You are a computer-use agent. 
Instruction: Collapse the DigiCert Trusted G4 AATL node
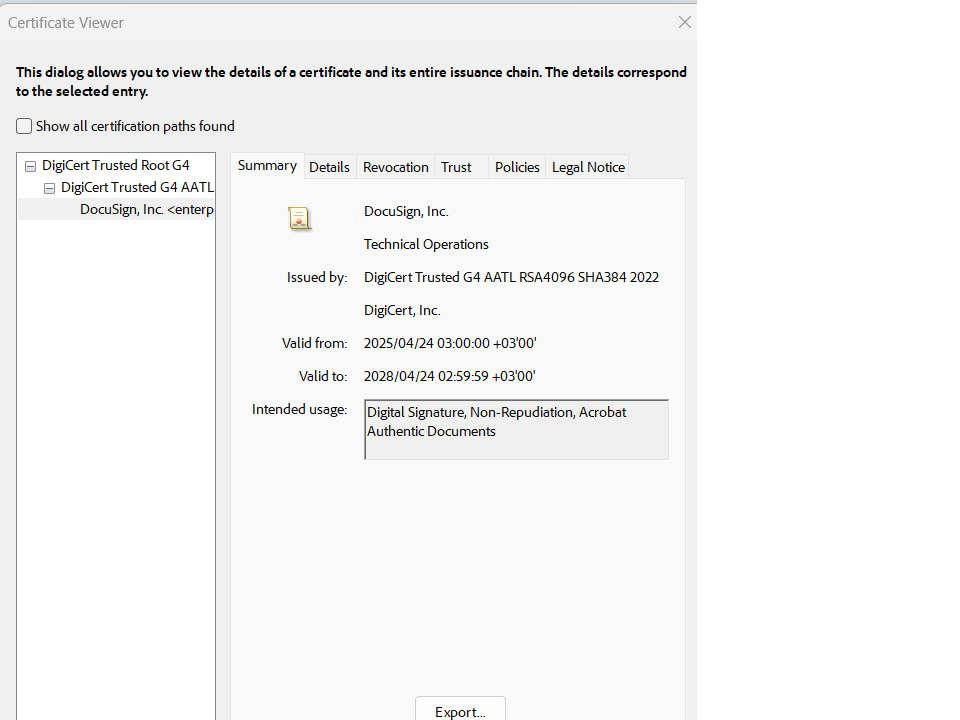pyautogui.click(x=49, y=188)
